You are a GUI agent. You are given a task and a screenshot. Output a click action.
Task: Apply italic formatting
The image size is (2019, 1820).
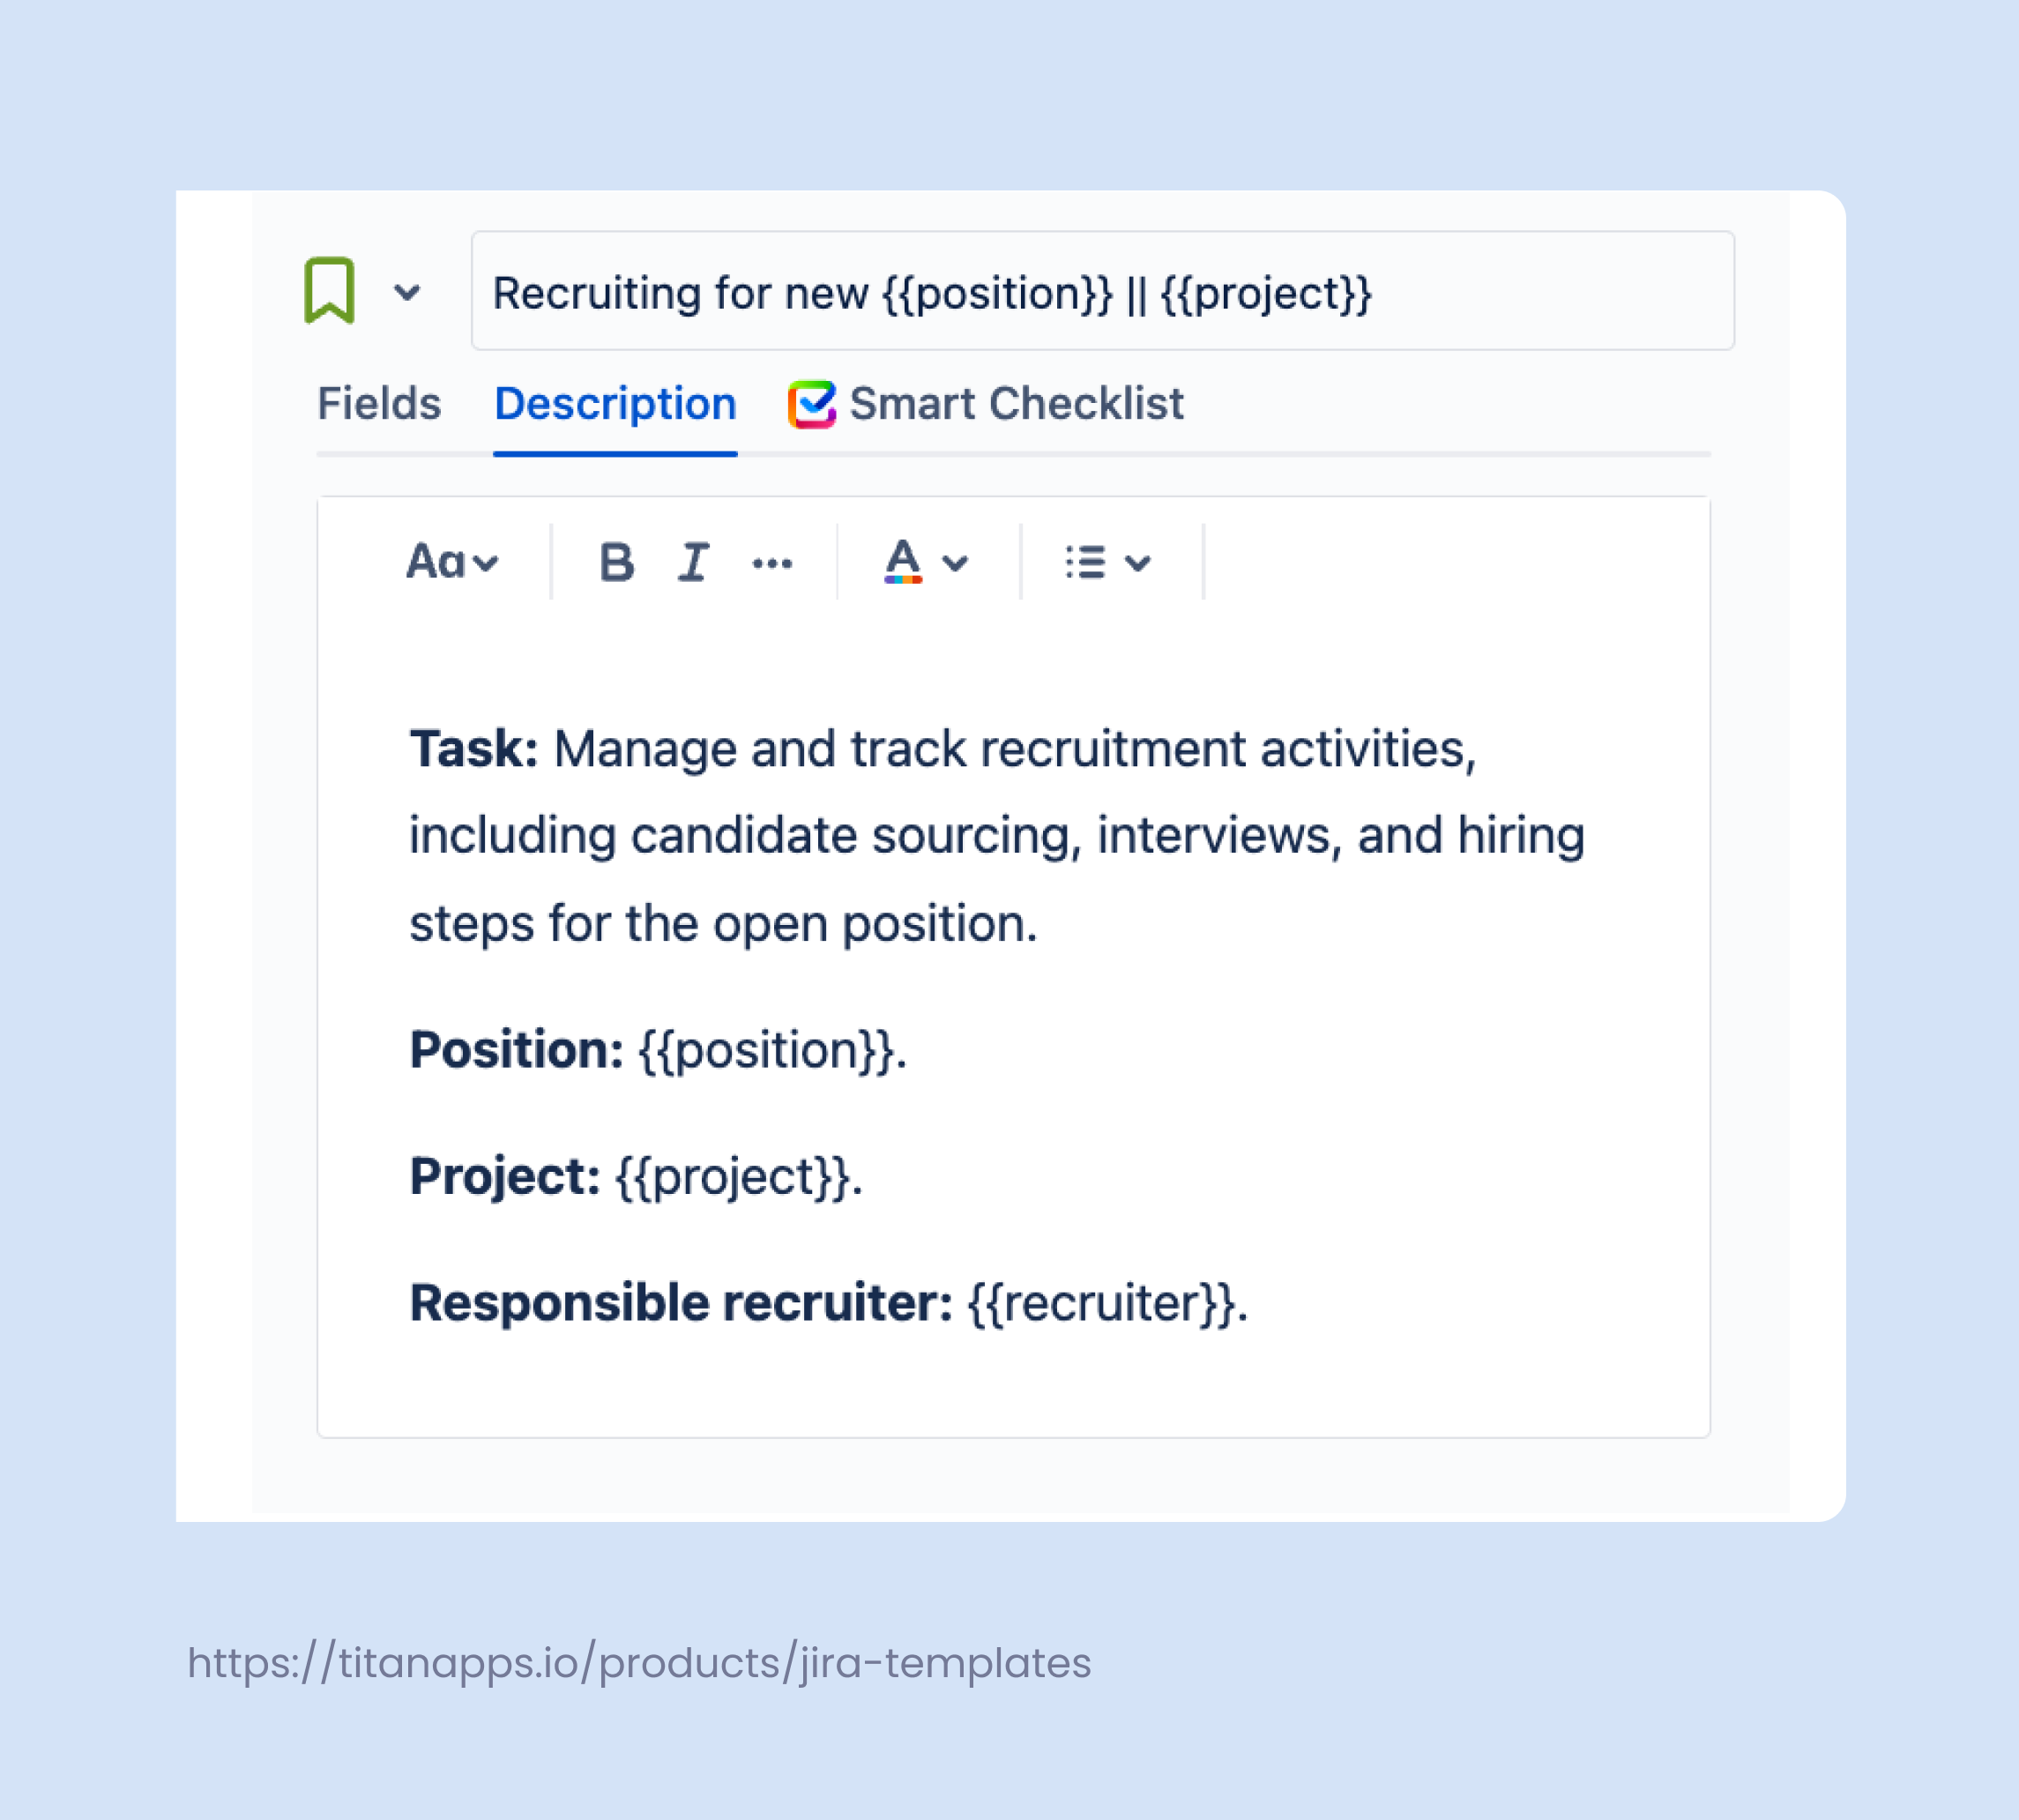tap(694, 561)
